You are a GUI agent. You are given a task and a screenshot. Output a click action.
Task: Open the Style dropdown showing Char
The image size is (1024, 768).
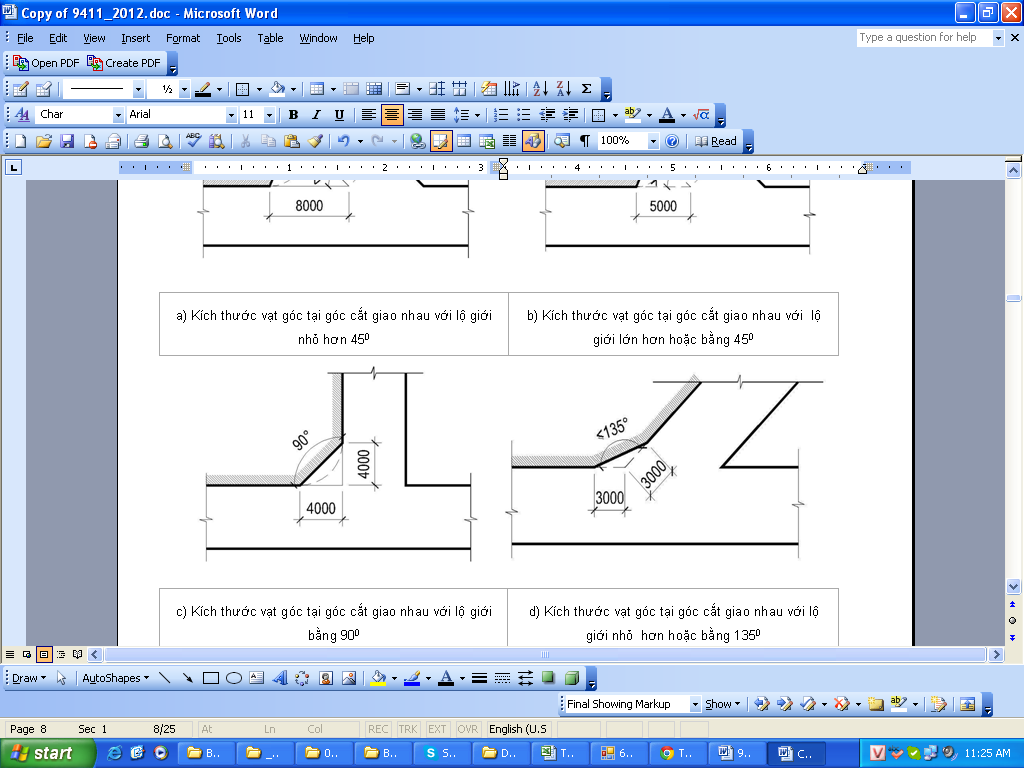pos(118,115)
